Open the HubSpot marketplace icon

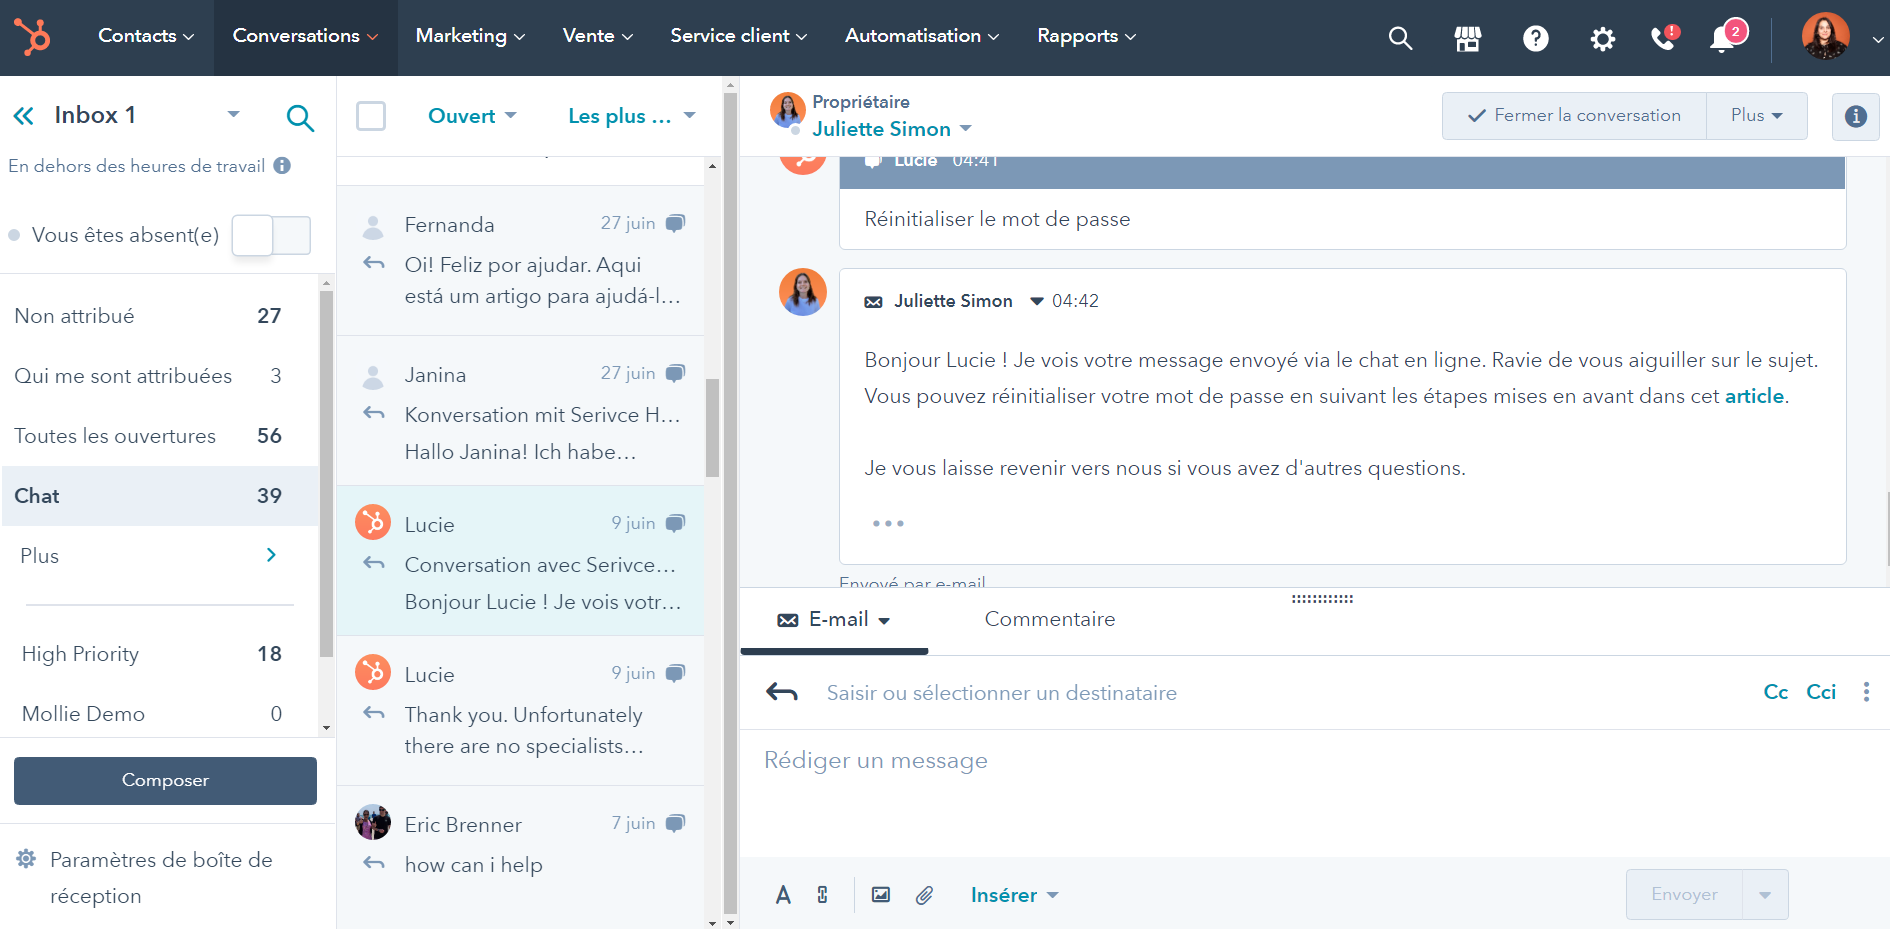pyautogui.click(x=1467, y=38)
